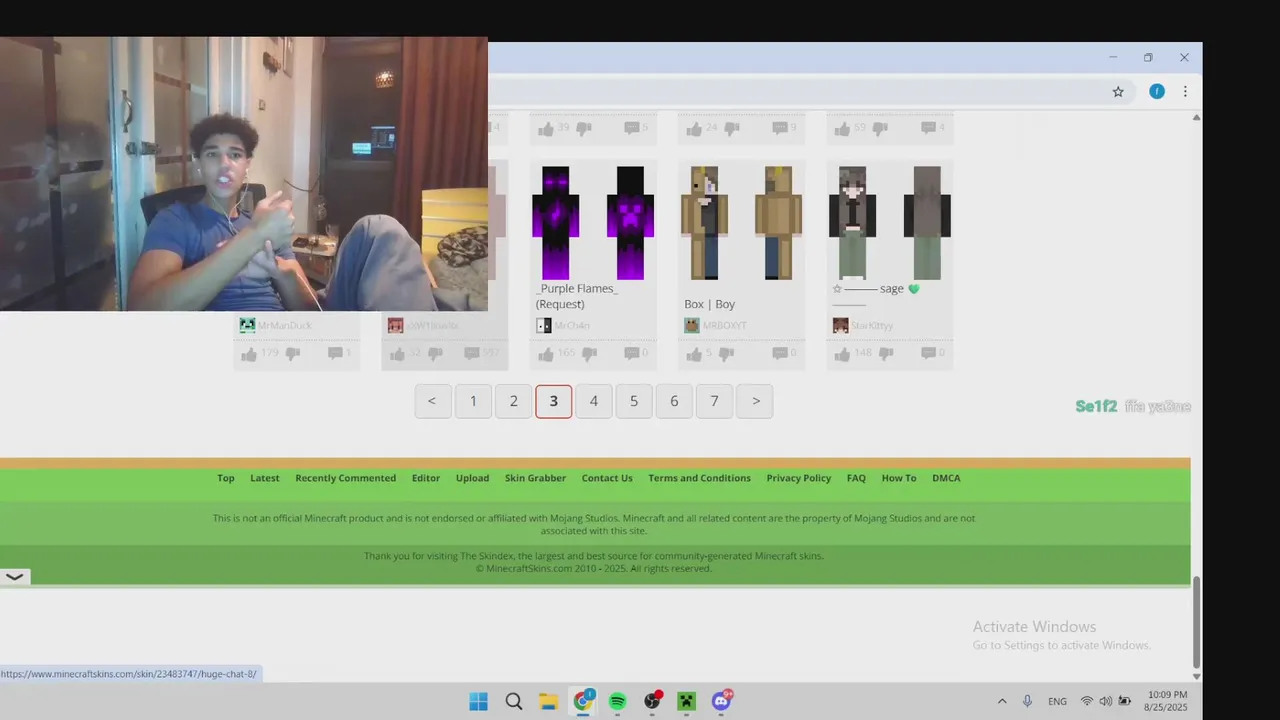
Task: Open the Box | Boy skin thumbnail
Action: [x=741, y=222]
